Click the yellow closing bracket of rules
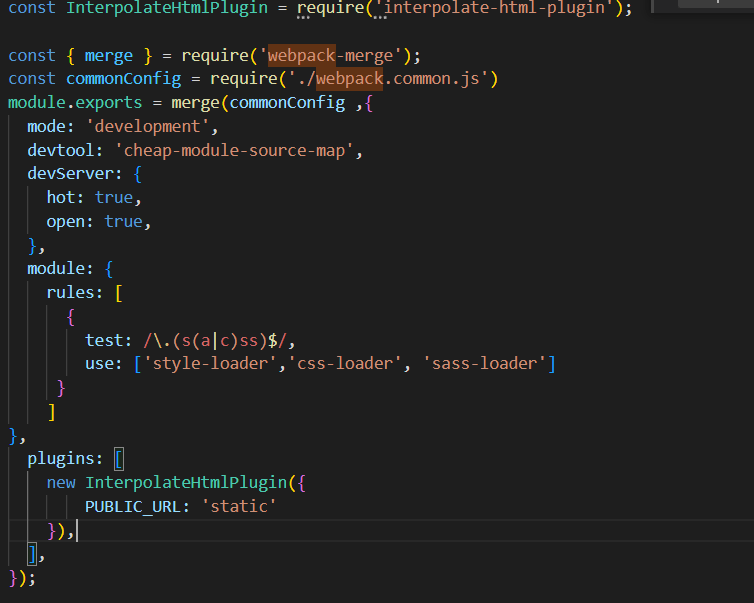This screenshot has height=603, width=754. tap(51, 412)
